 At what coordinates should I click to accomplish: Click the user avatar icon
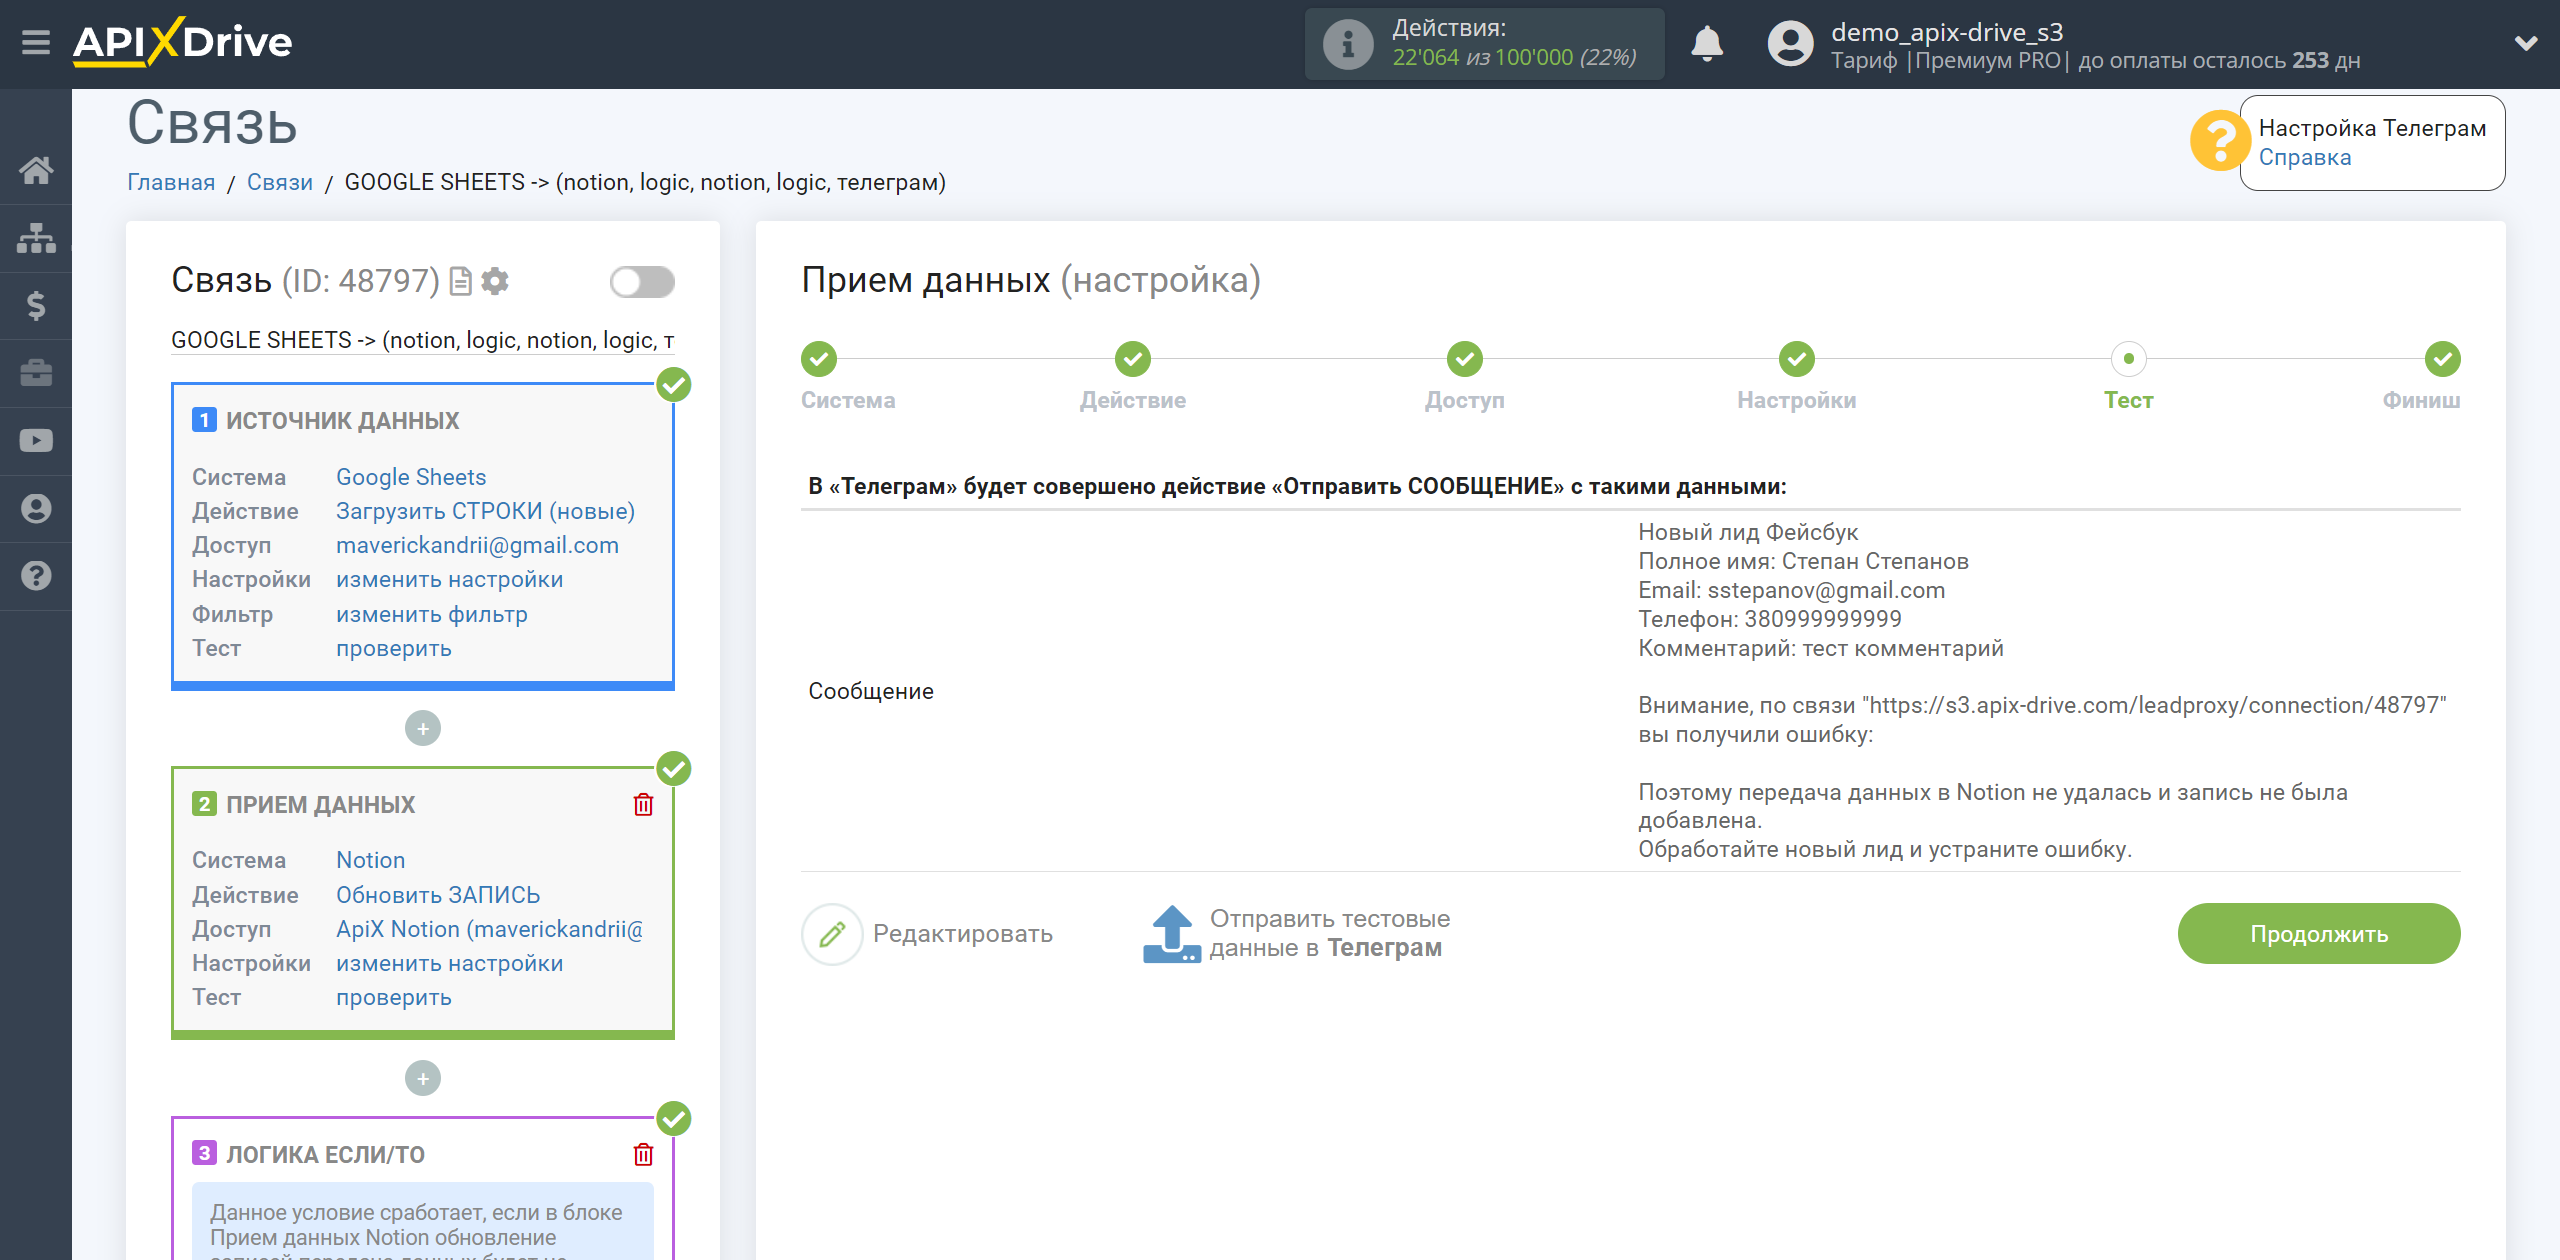click(1790, 44)
